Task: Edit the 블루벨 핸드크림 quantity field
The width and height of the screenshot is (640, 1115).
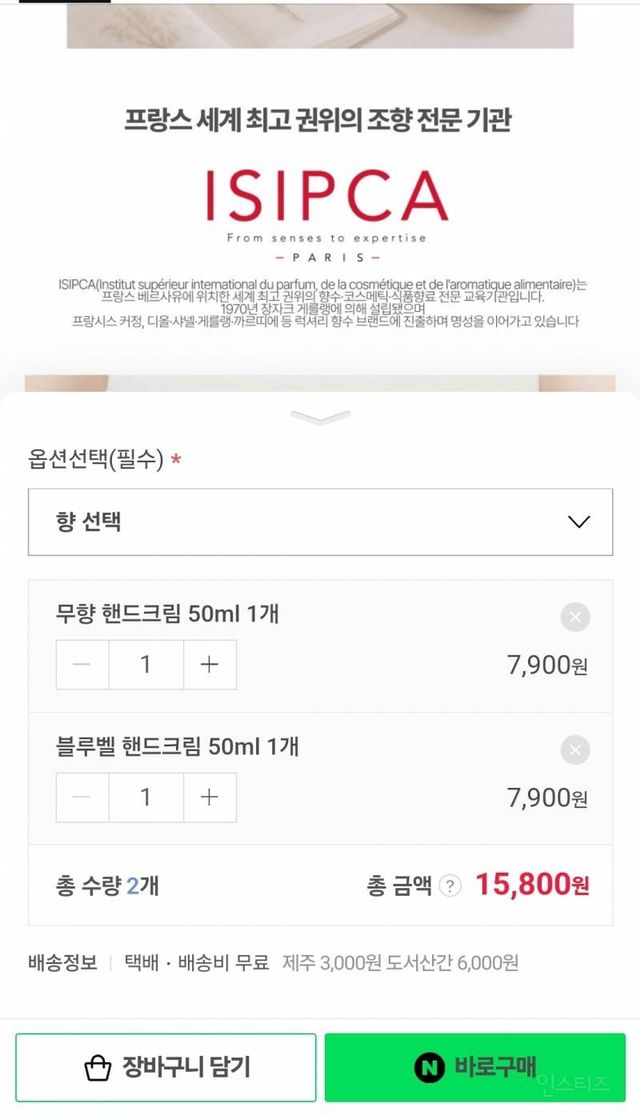Action: [146, 797]
